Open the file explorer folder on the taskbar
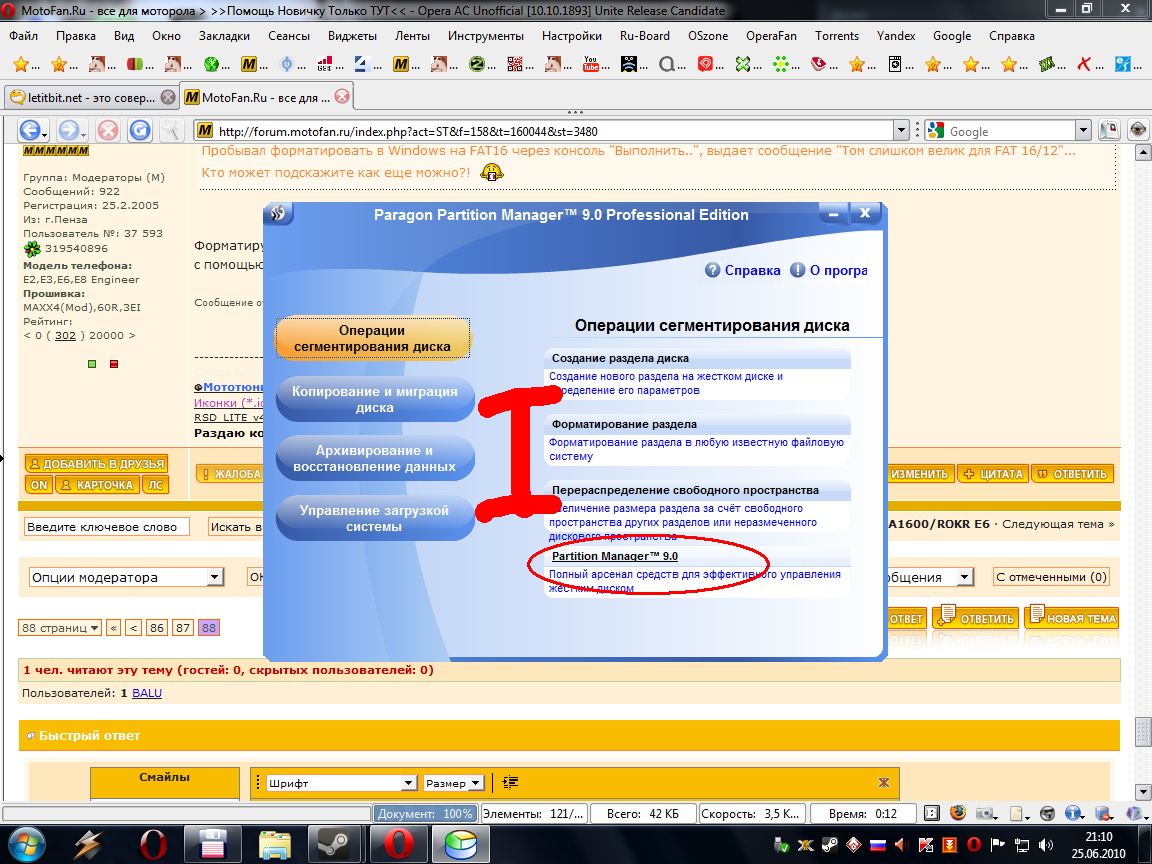The image size is (1152, 864). point(275,844)
